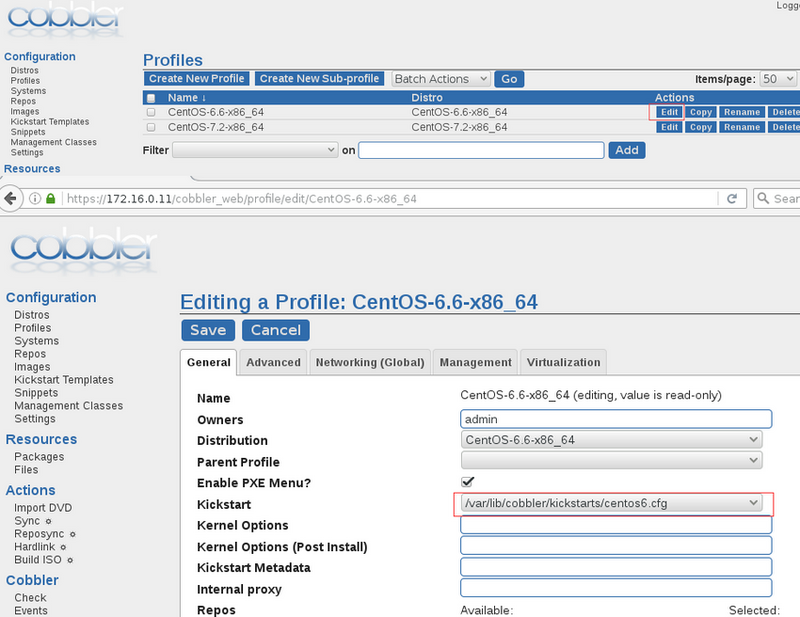Copy the CentOS-7.2-x86_64 profile
This screenshot has height=617, width=800.
(701, 127)
